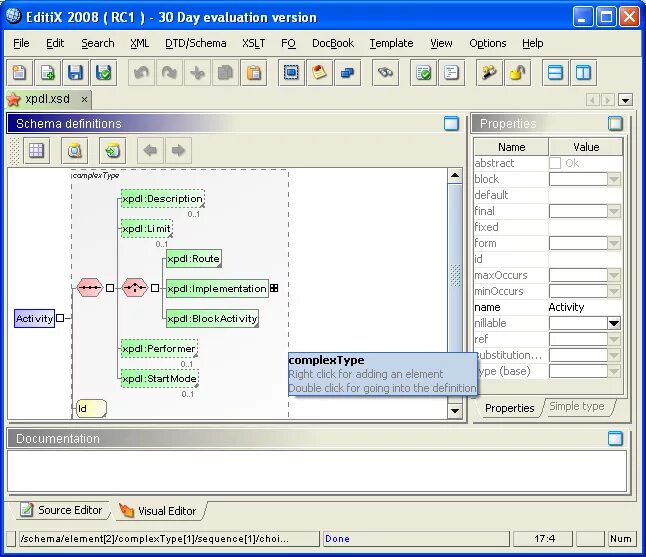The image size is (646, 557).
Task: Click the wand transform toolbar icon
Action: (489, 73)
